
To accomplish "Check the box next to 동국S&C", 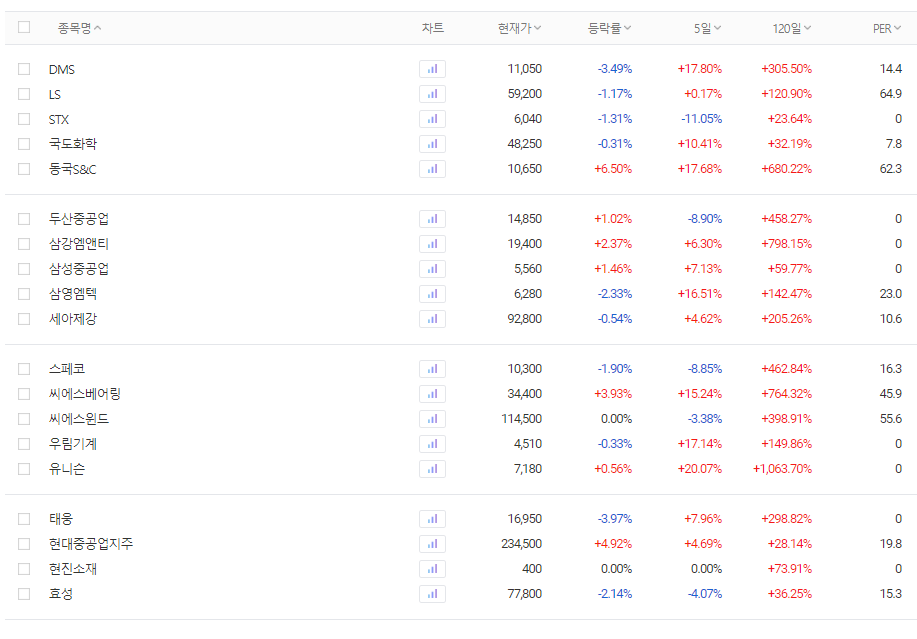I will pyautogui.click(x=24, y=169).
